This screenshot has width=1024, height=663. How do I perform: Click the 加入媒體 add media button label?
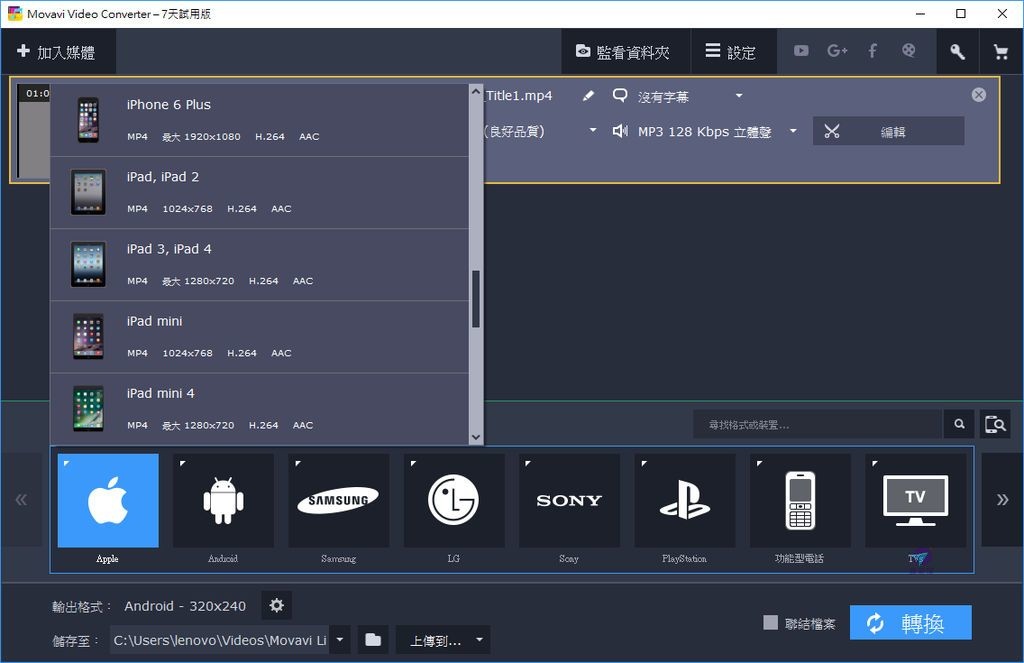[x=66, y=52]
